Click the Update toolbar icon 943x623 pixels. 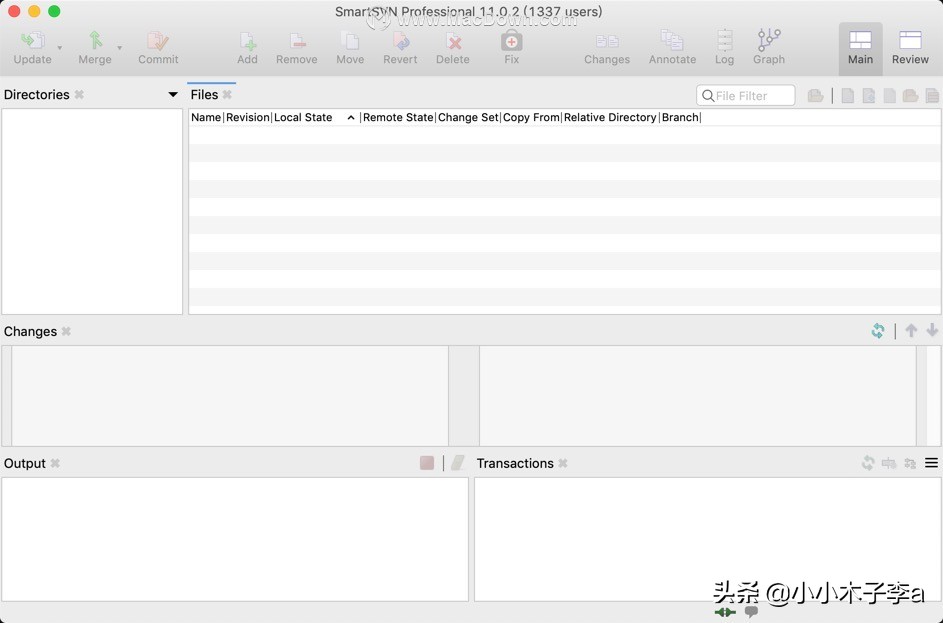pyautogui.click(x=32, y=41)
